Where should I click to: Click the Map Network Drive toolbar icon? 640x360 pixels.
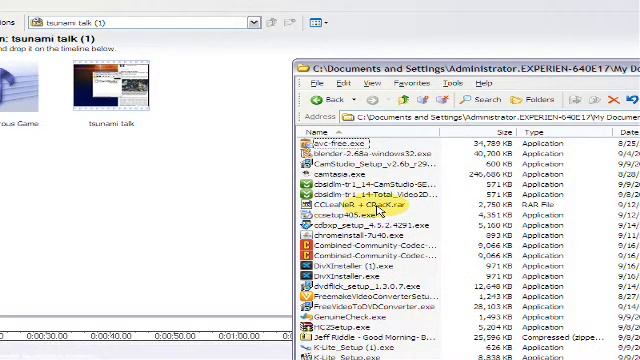[x=422, y=100]
